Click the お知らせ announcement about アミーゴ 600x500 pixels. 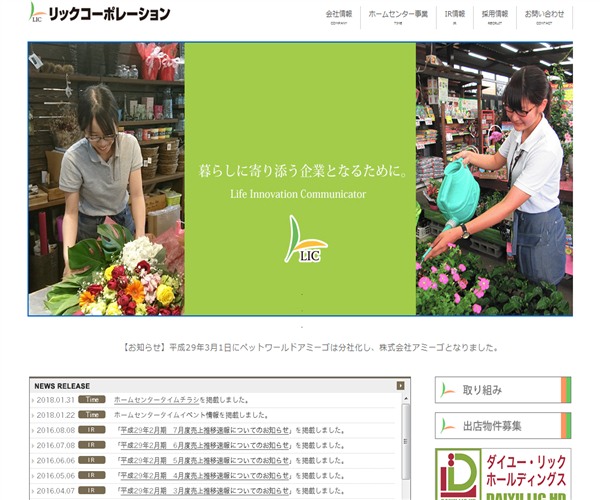310,347
